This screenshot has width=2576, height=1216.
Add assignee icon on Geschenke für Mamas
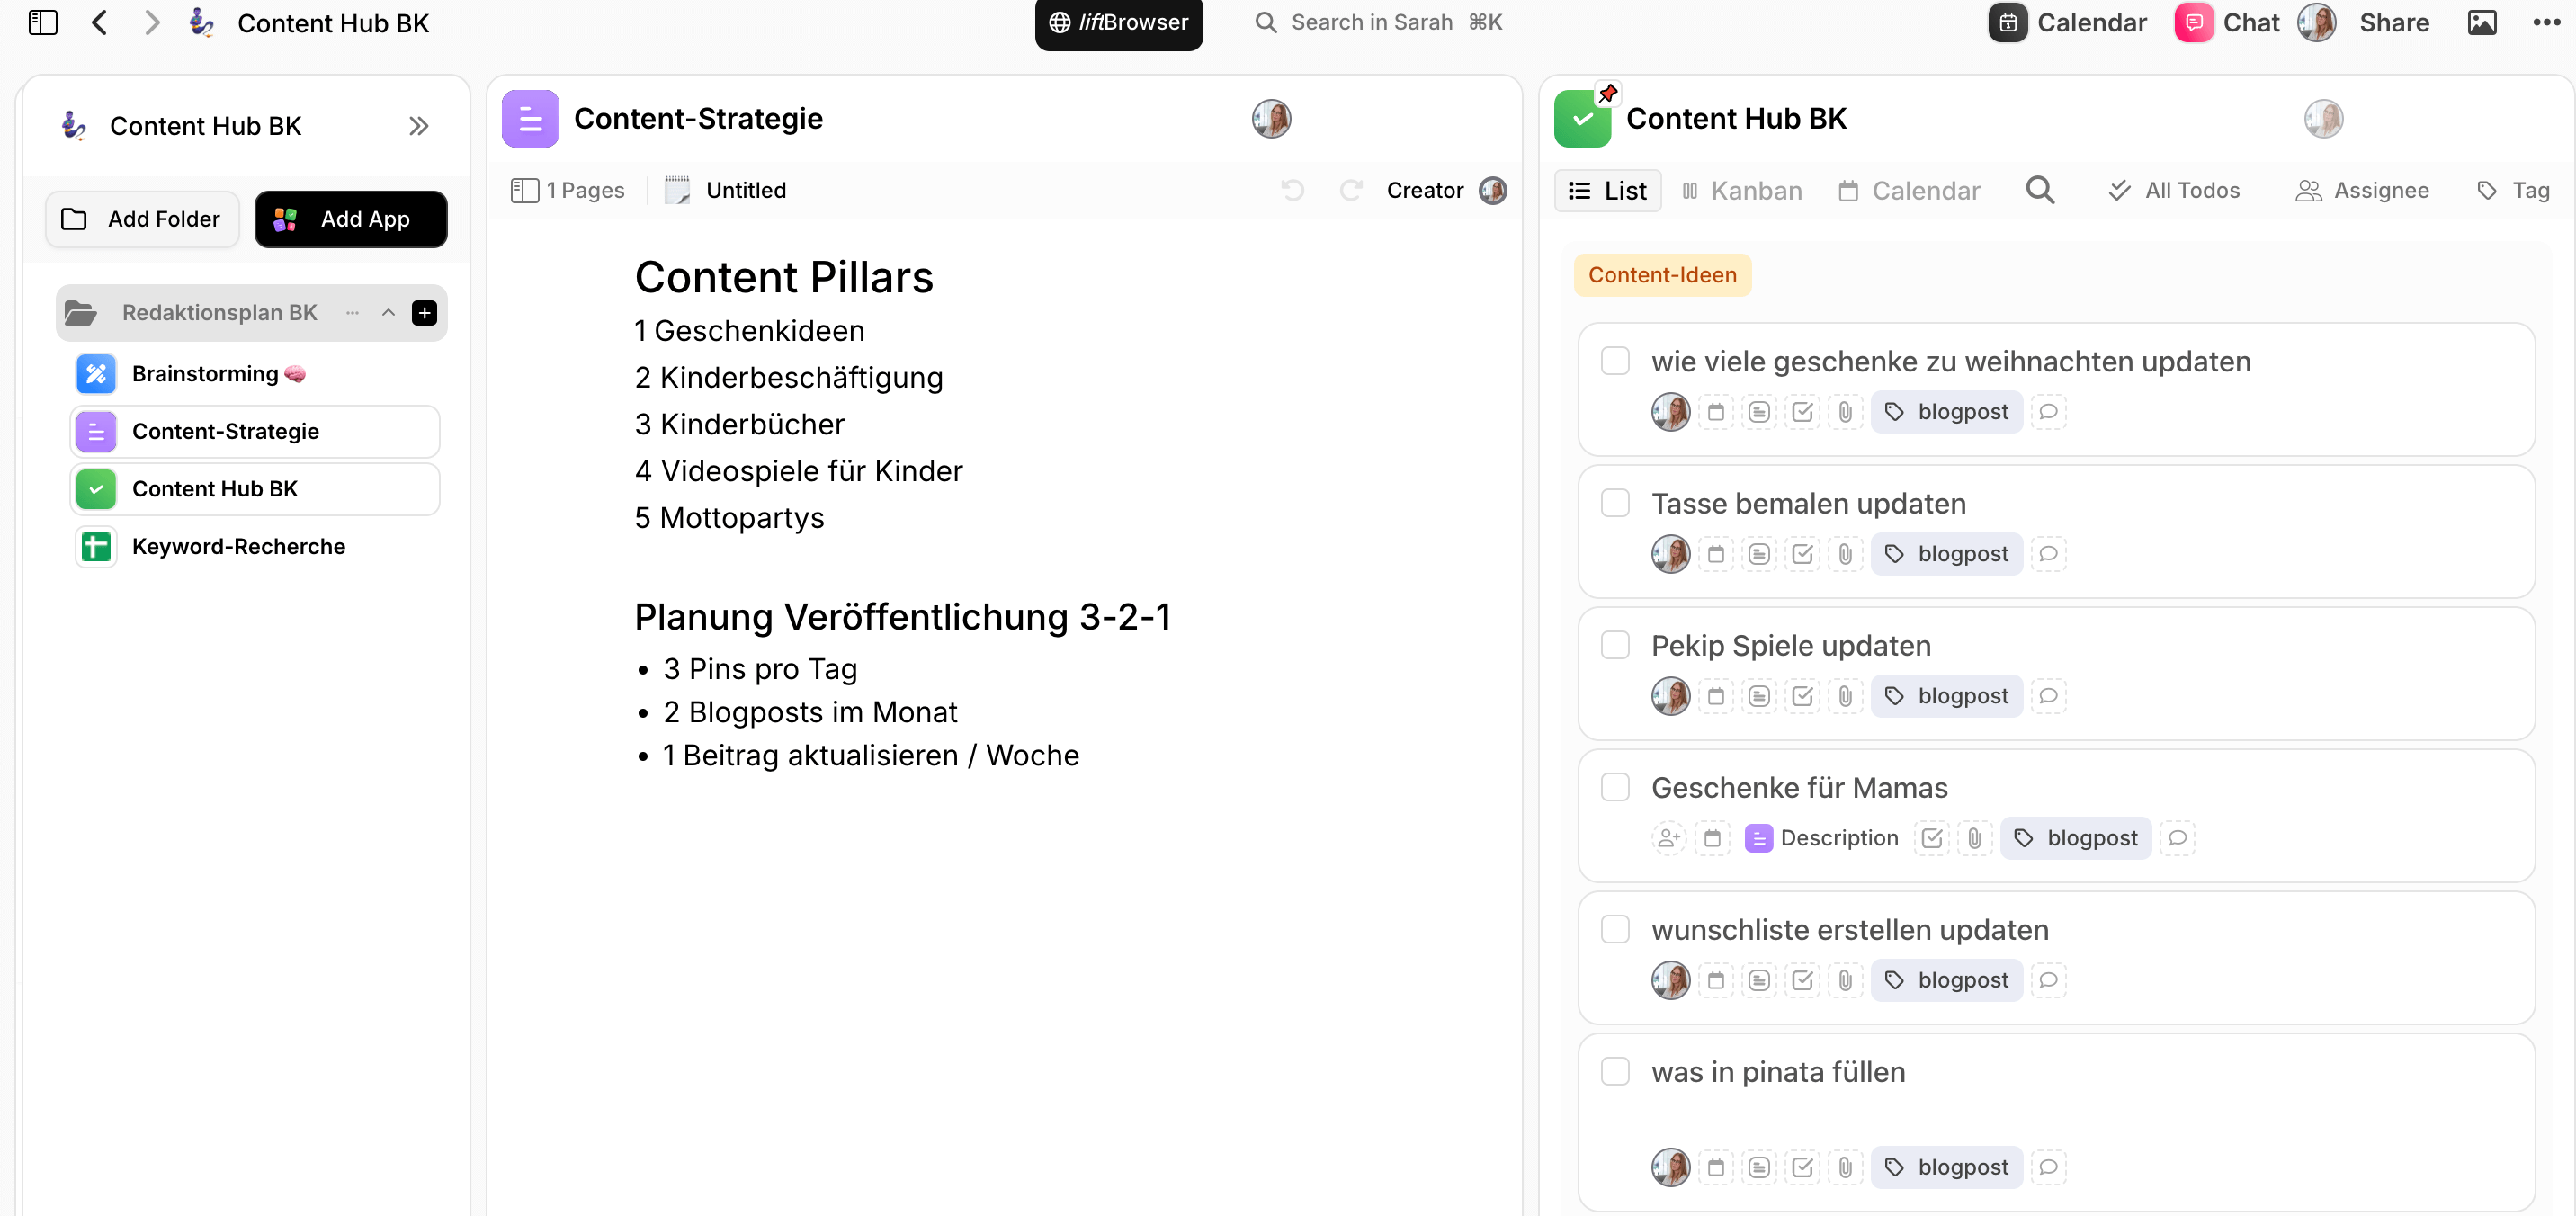pyautogui.click(x=1668, y=838)
